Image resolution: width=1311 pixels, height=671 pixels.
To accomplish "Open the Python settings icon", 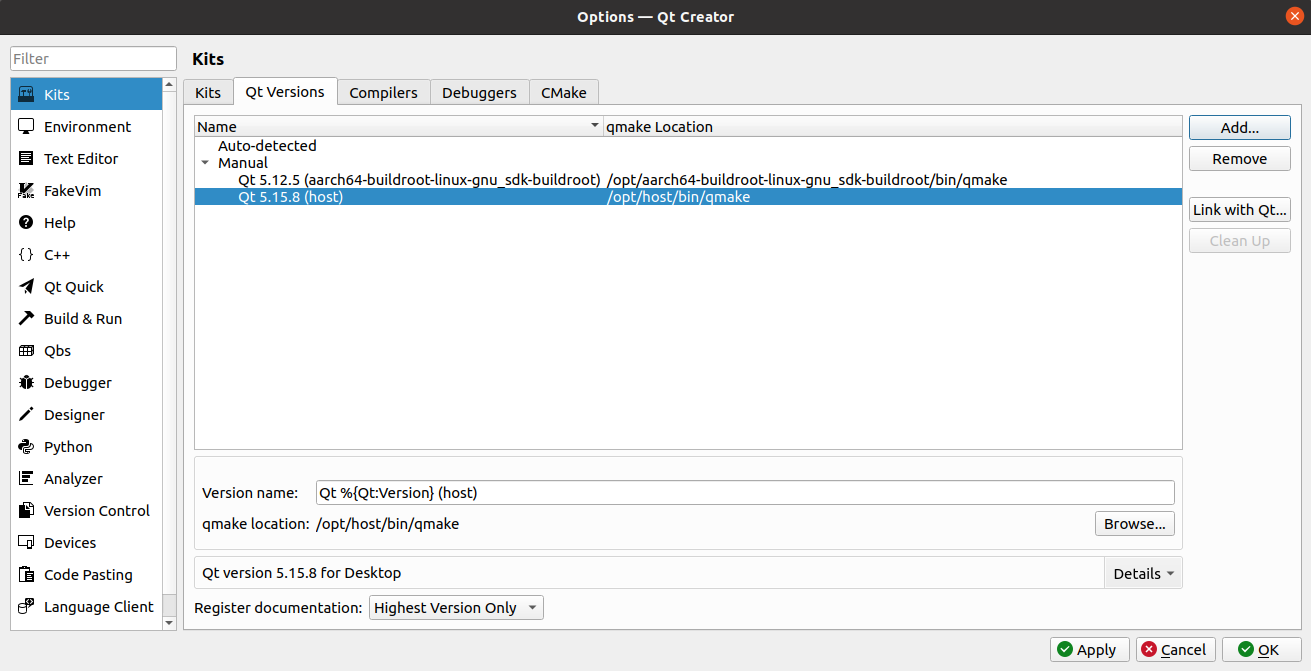I will click(27, 446).
